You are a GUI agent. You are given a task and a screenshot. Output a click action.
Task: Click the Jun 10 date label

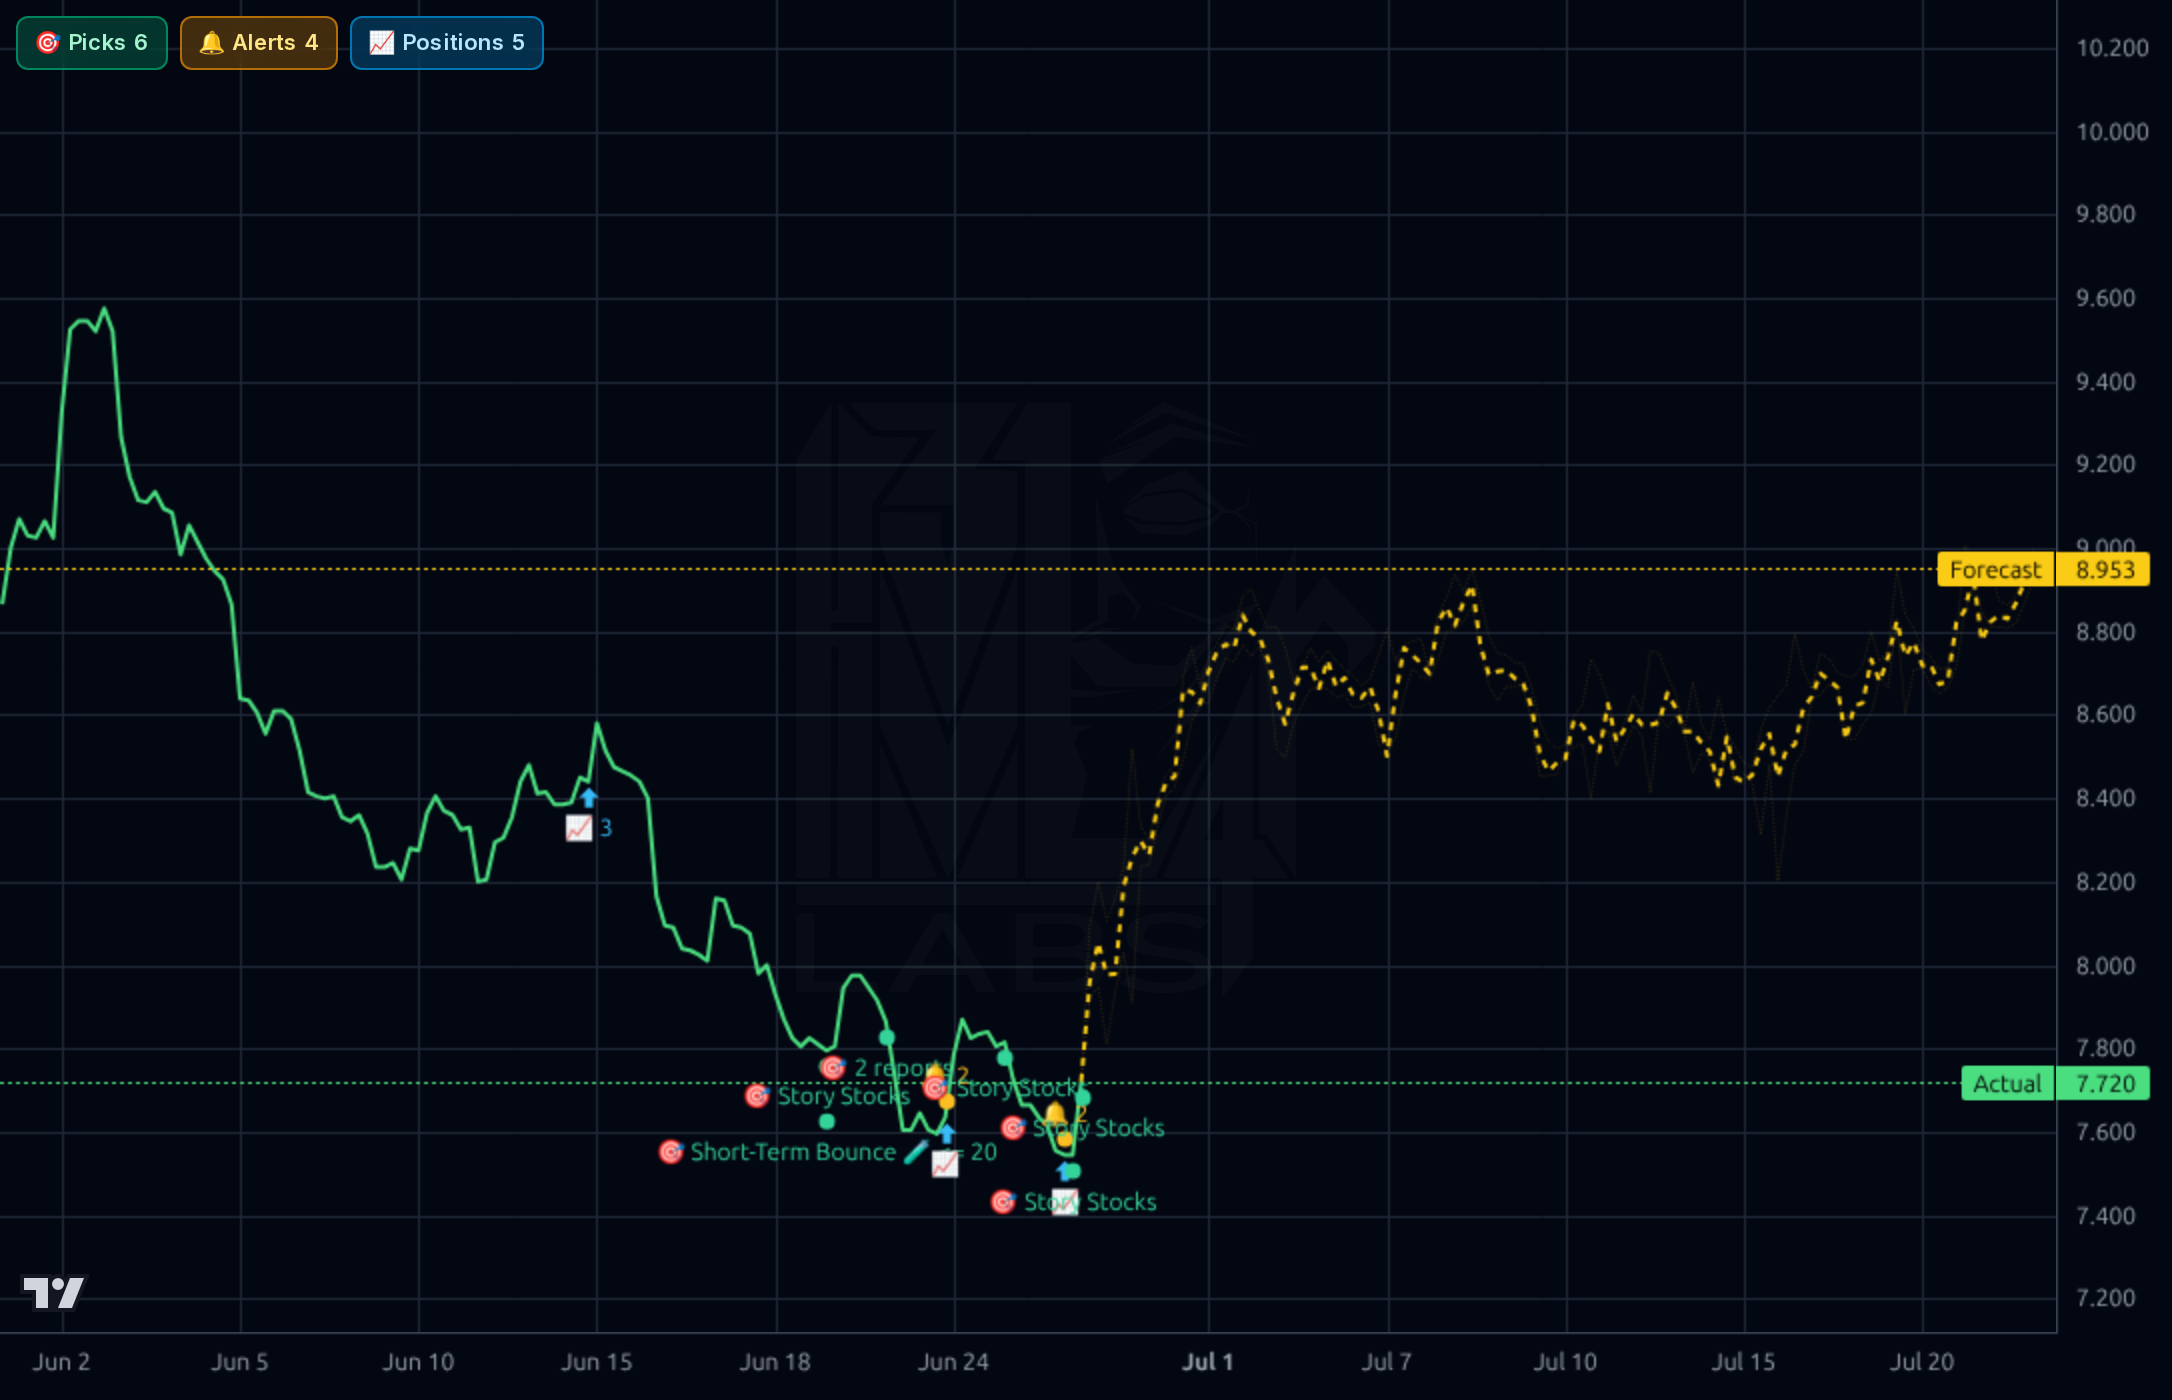pyautogui.click(x=418, y=1362)
